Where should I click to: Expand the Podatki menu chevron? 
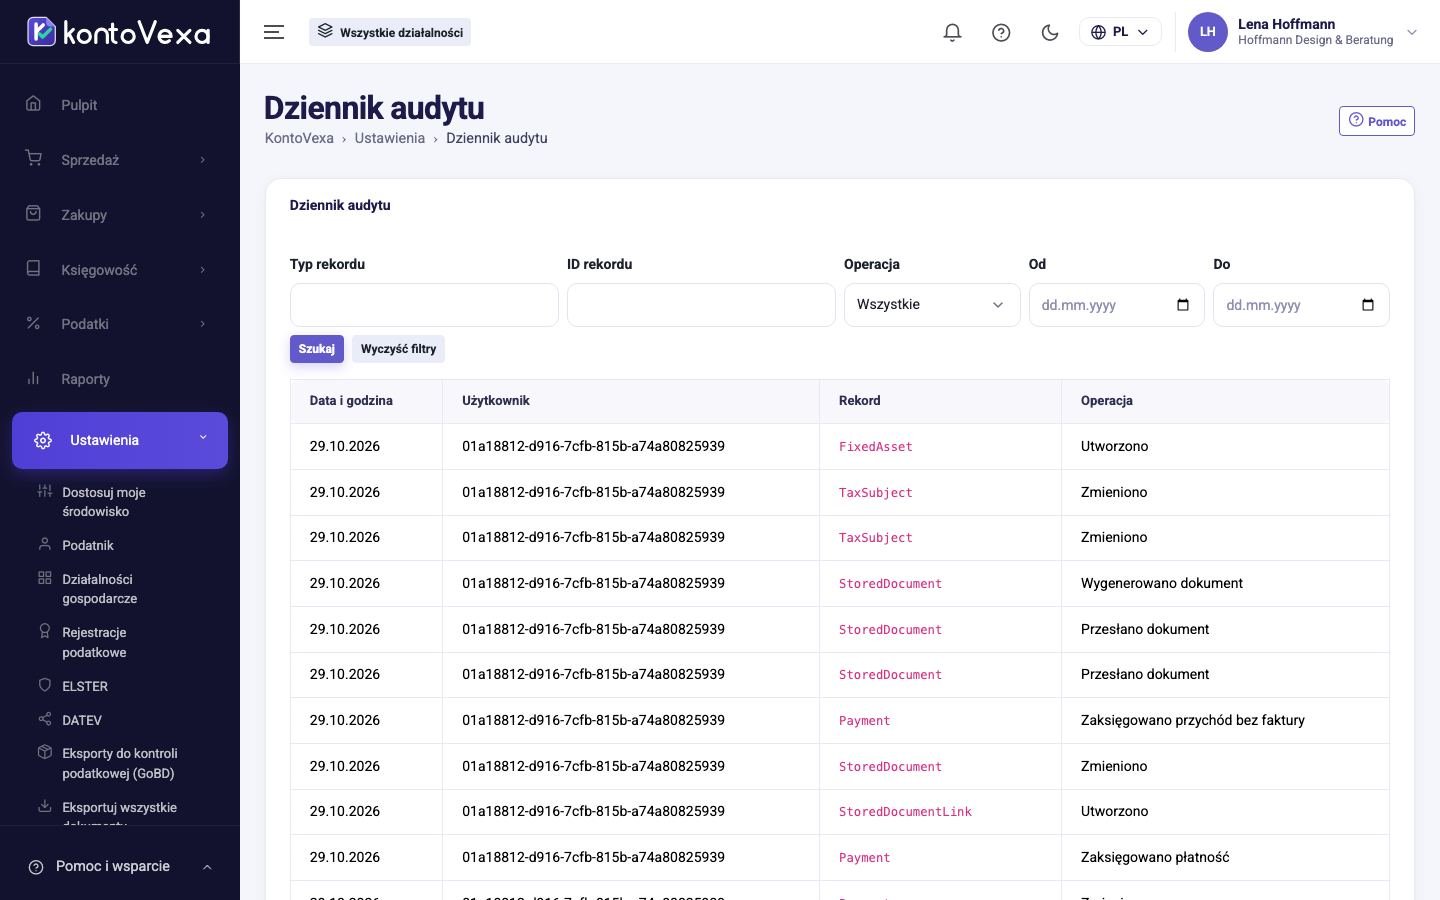[x=203, y=324]
